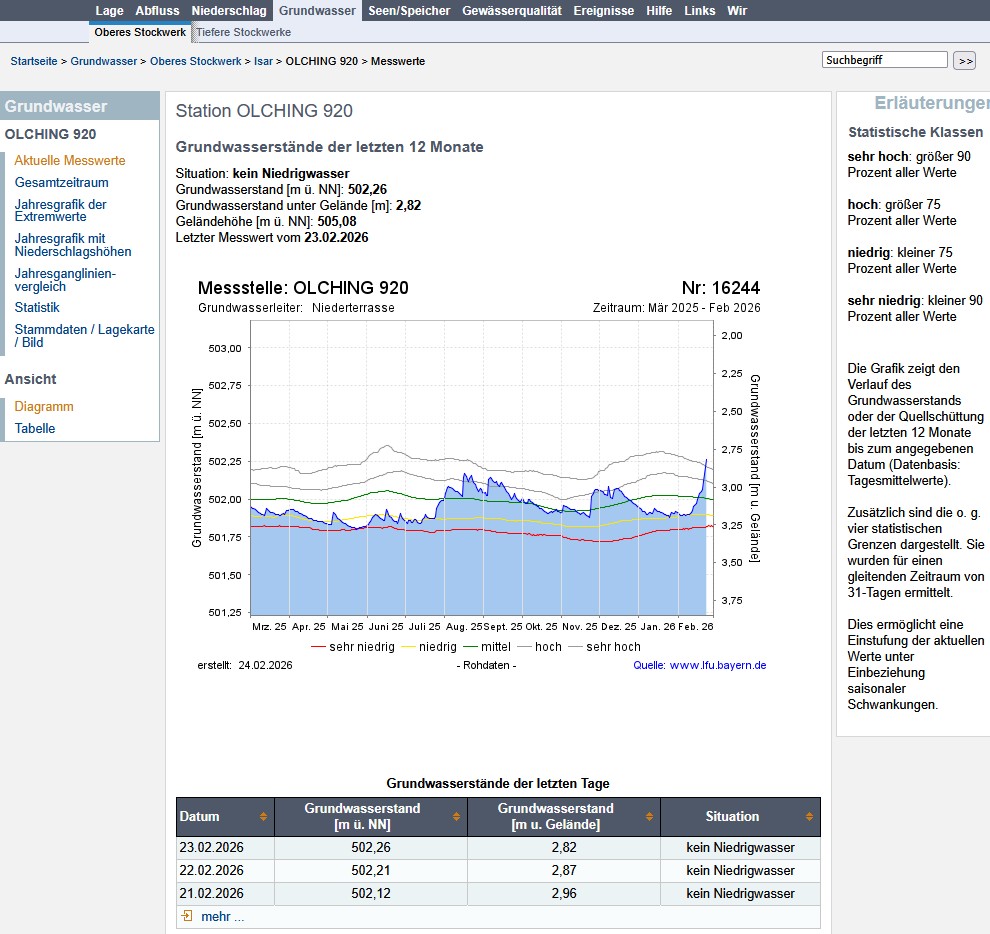
Task: Switch to Tiefere Stockwerke tab
Action: tap(245, 32)
